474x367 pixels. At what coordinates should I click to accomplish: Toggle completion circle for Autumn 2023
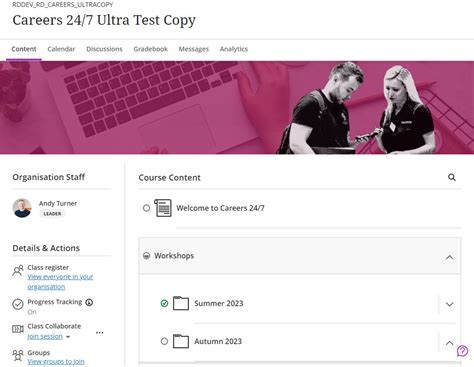[x=164, y=341]
